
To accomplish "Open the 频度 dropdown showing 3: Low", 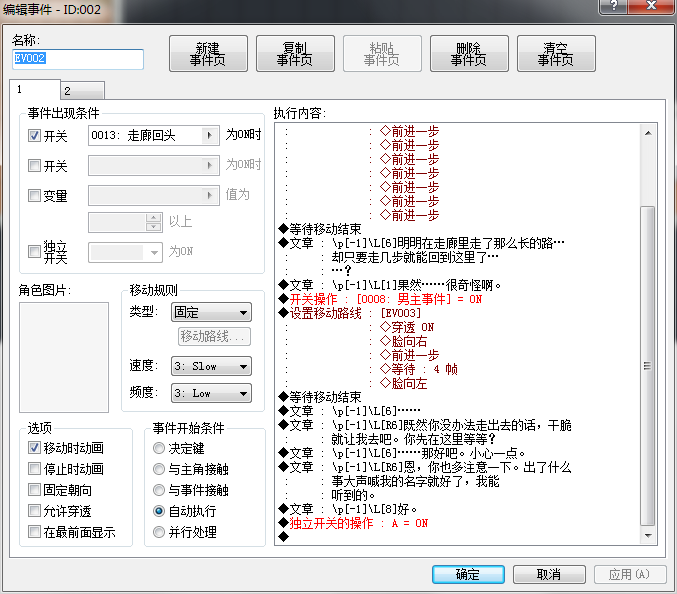I will pos(211,393).
